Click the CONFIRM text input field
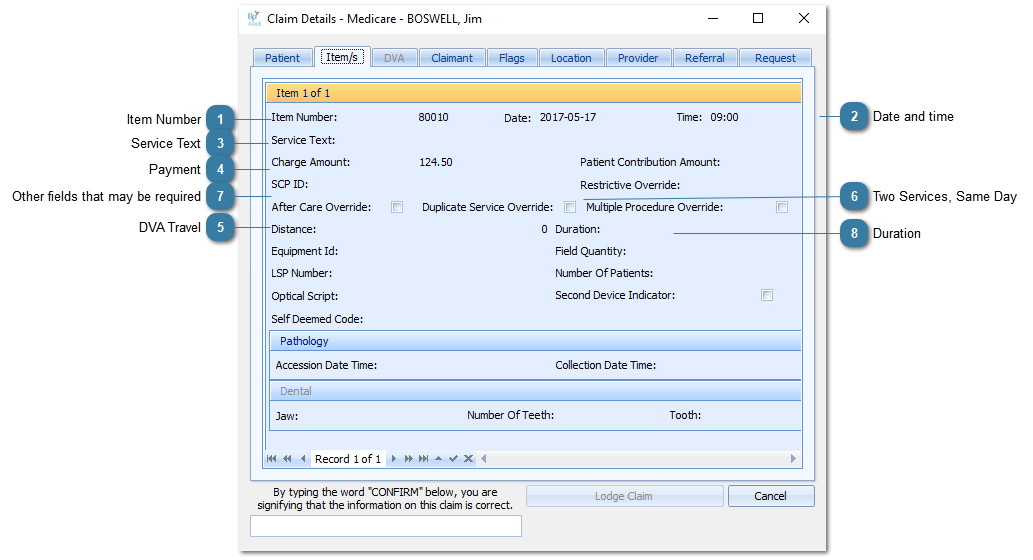 (x=386, y=526)
